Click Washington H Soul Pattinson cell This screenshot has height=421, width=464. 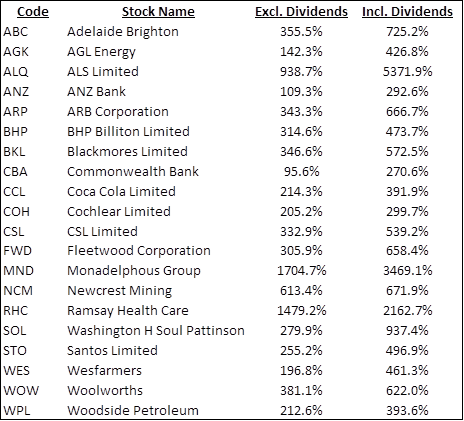click(x=156, y=331)
